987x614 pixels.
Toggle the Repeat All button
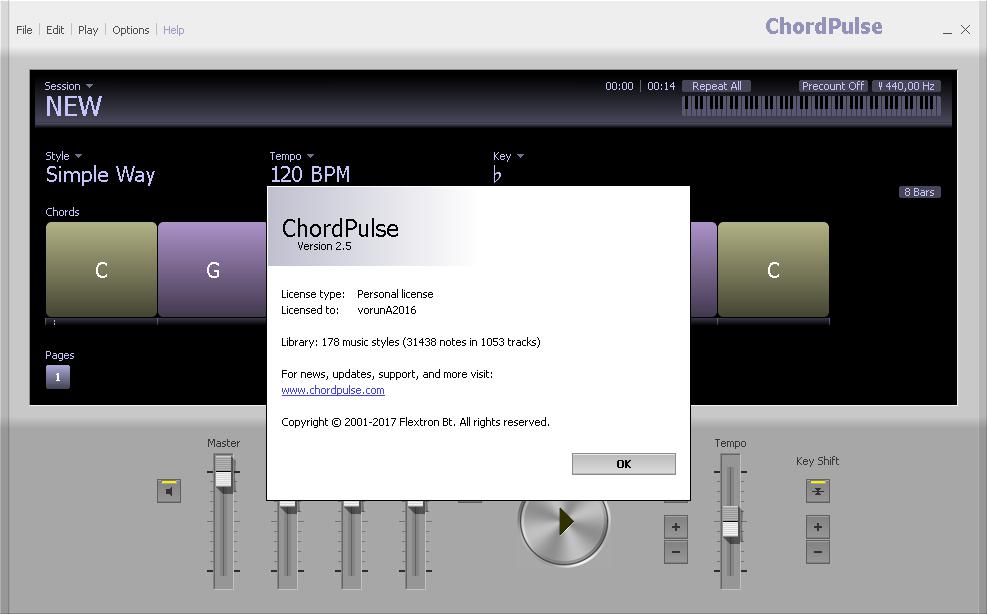tap(716, 86)
